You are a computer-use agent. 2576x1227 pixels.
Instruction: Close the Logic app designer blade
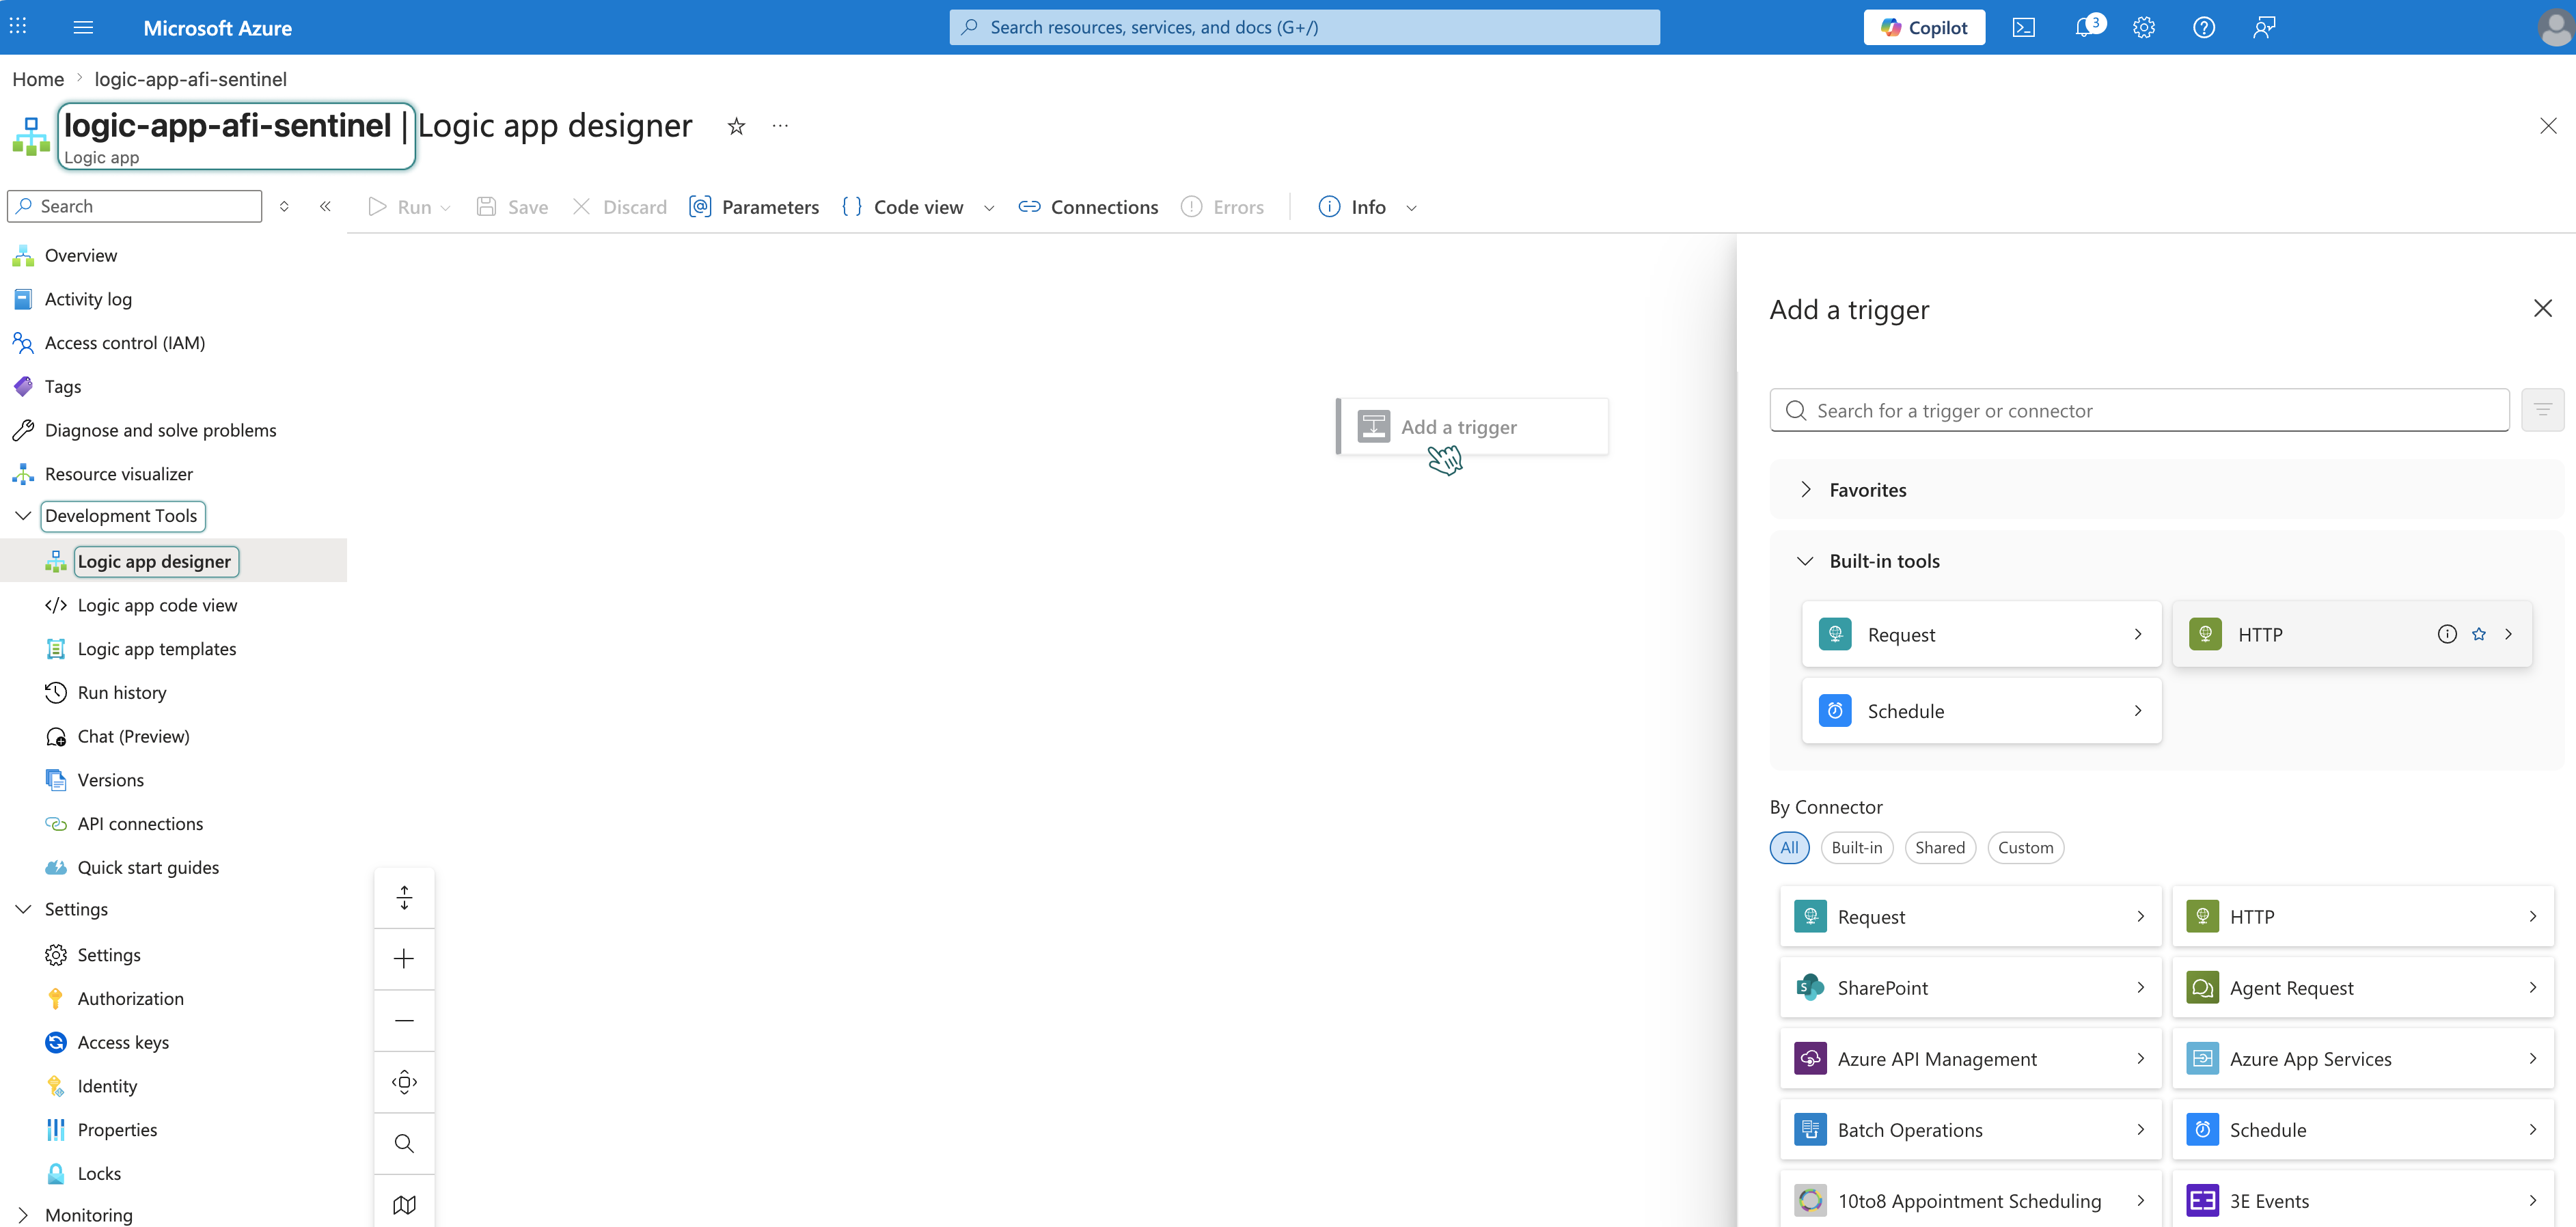tap(2548, 126)
